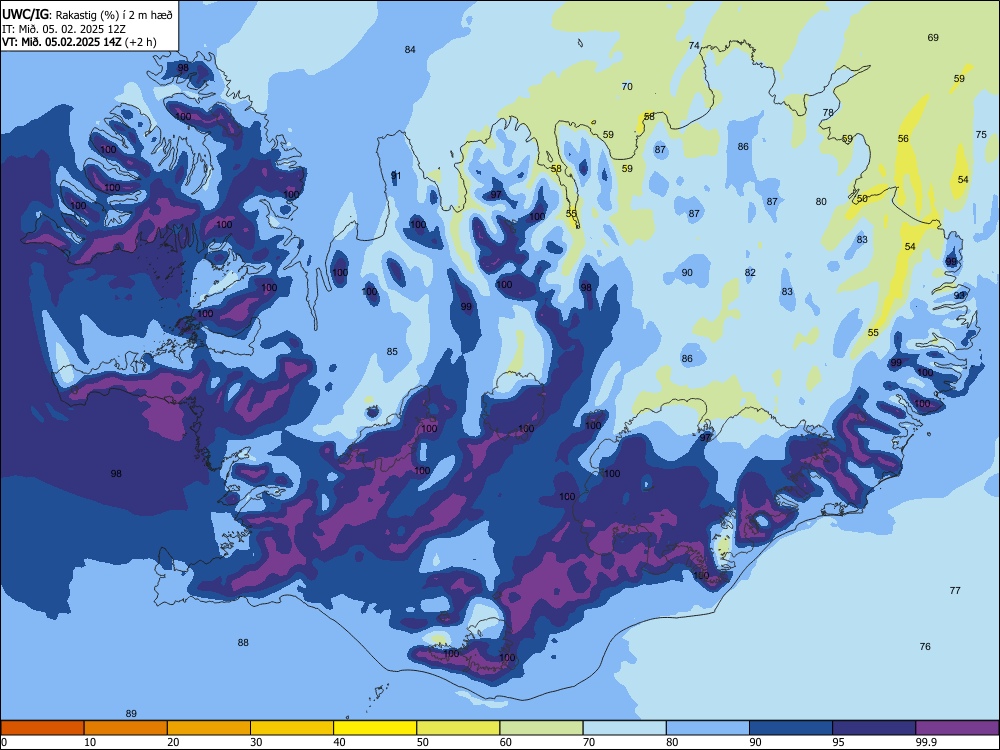This screenshot has height=750, width=1000.
Task: Click the dark blue 90–95 legend color block
Action: (x=791, y=728)
